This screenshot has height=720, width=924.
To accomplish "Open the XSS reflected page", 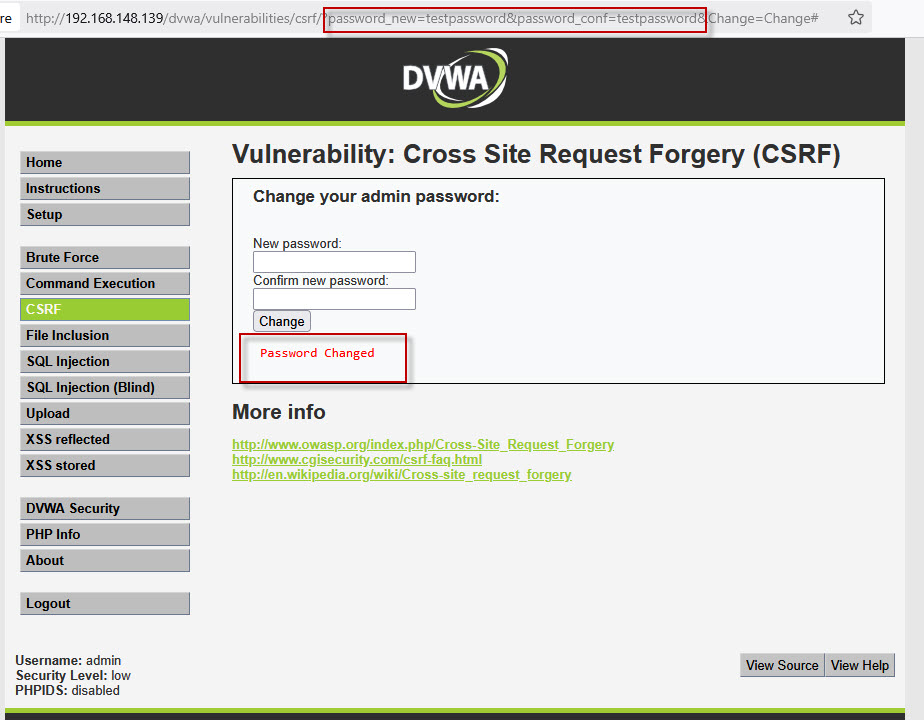I will point(105,440).
